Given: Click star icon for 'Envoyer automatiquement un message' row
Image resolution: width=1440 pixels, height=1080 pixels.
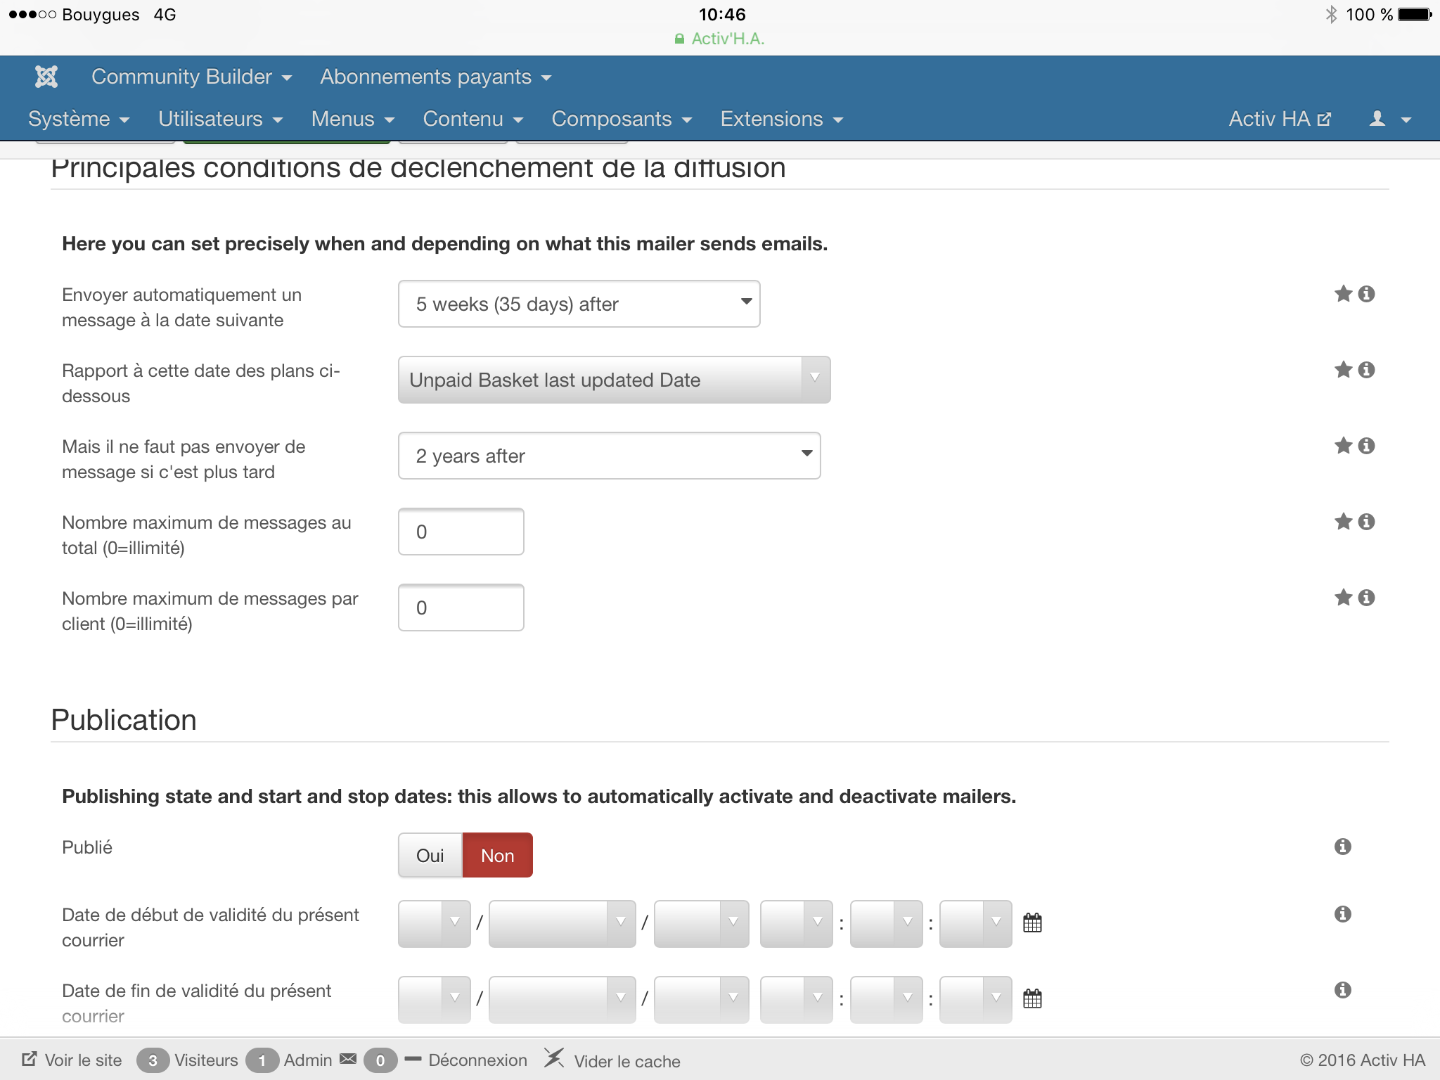Looking at the screenshot, I should 1343,294.
